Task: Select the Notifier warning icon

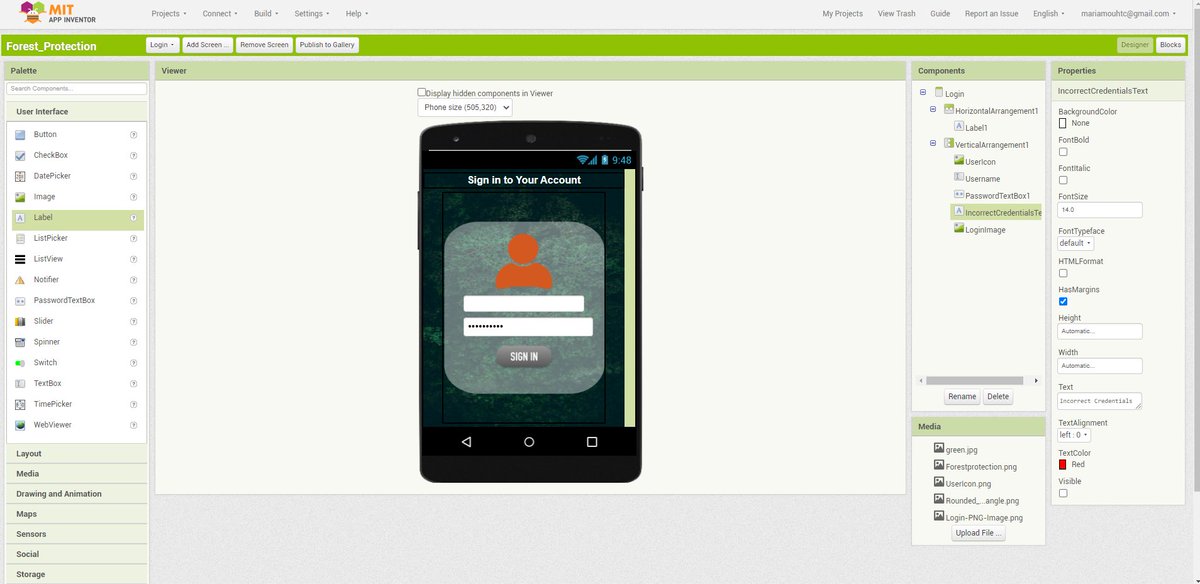Action: coord(20,280)
